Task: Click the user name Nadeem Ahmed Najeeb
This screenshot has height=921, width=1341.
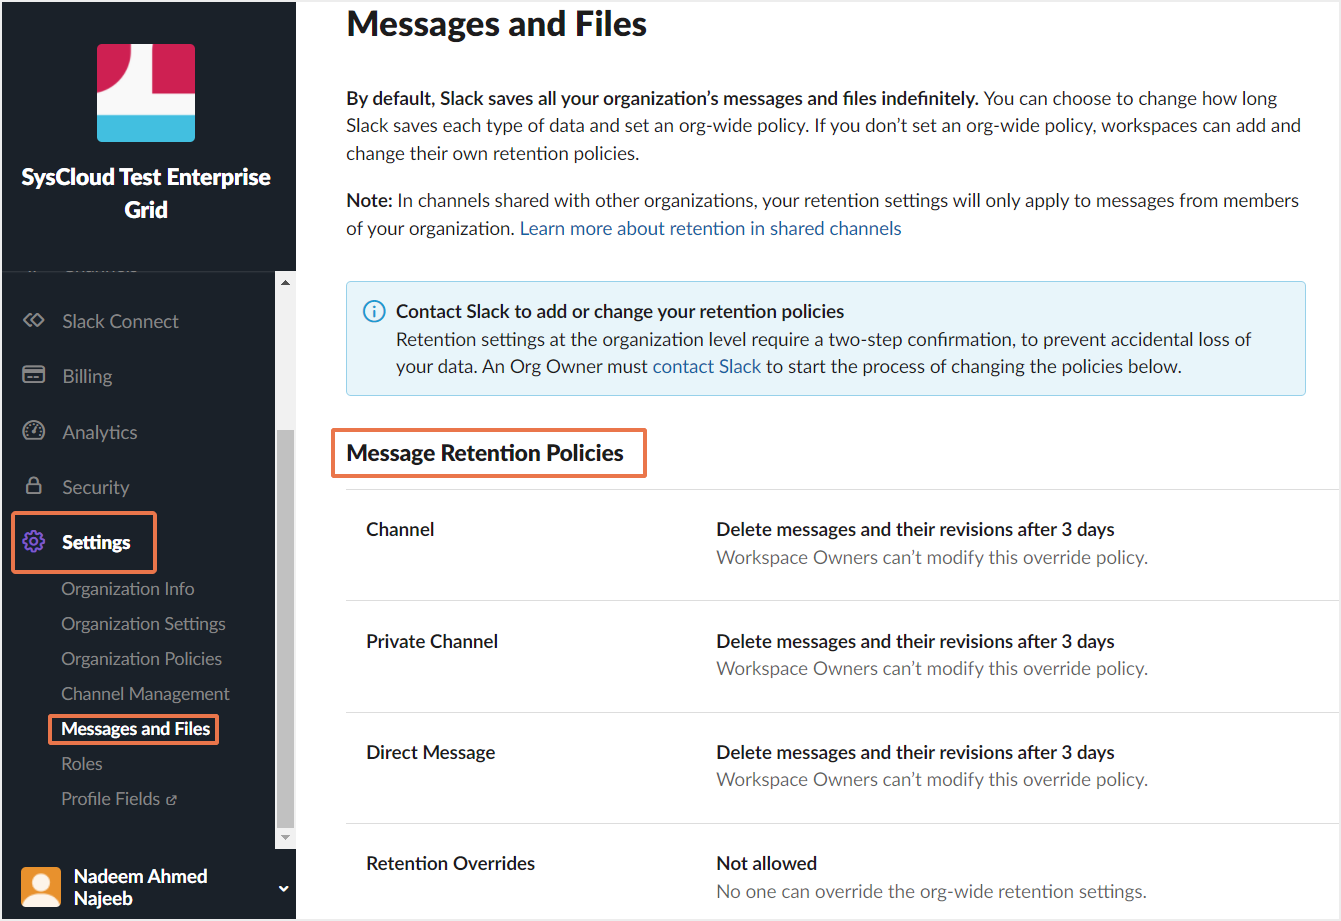Action: pos(141,887)
